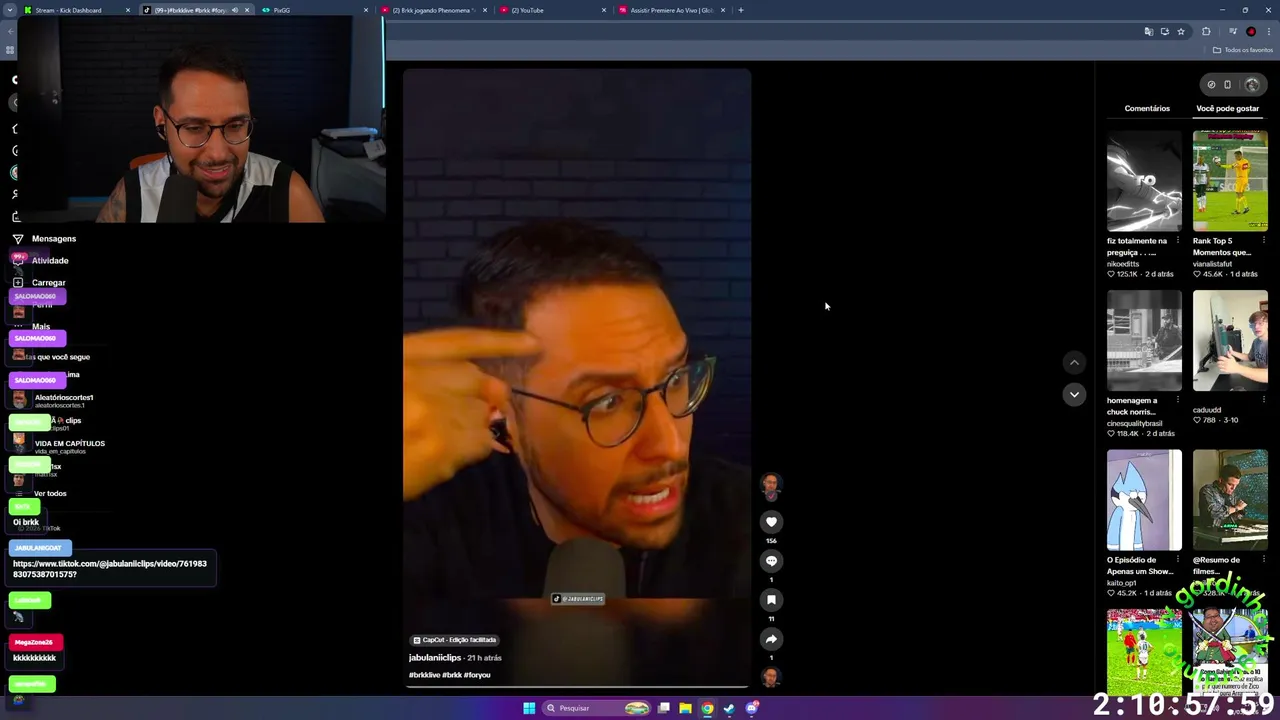Open the Stream - Kick Dashboard tab
Screen dimensions: 1280x720
78,10
